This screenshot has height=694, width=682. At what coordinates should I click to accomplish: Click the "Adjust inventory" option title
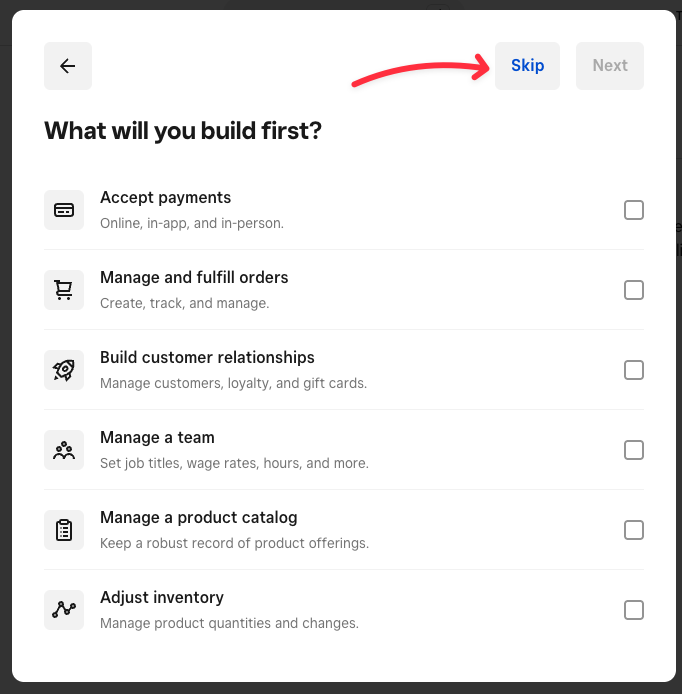162,598
